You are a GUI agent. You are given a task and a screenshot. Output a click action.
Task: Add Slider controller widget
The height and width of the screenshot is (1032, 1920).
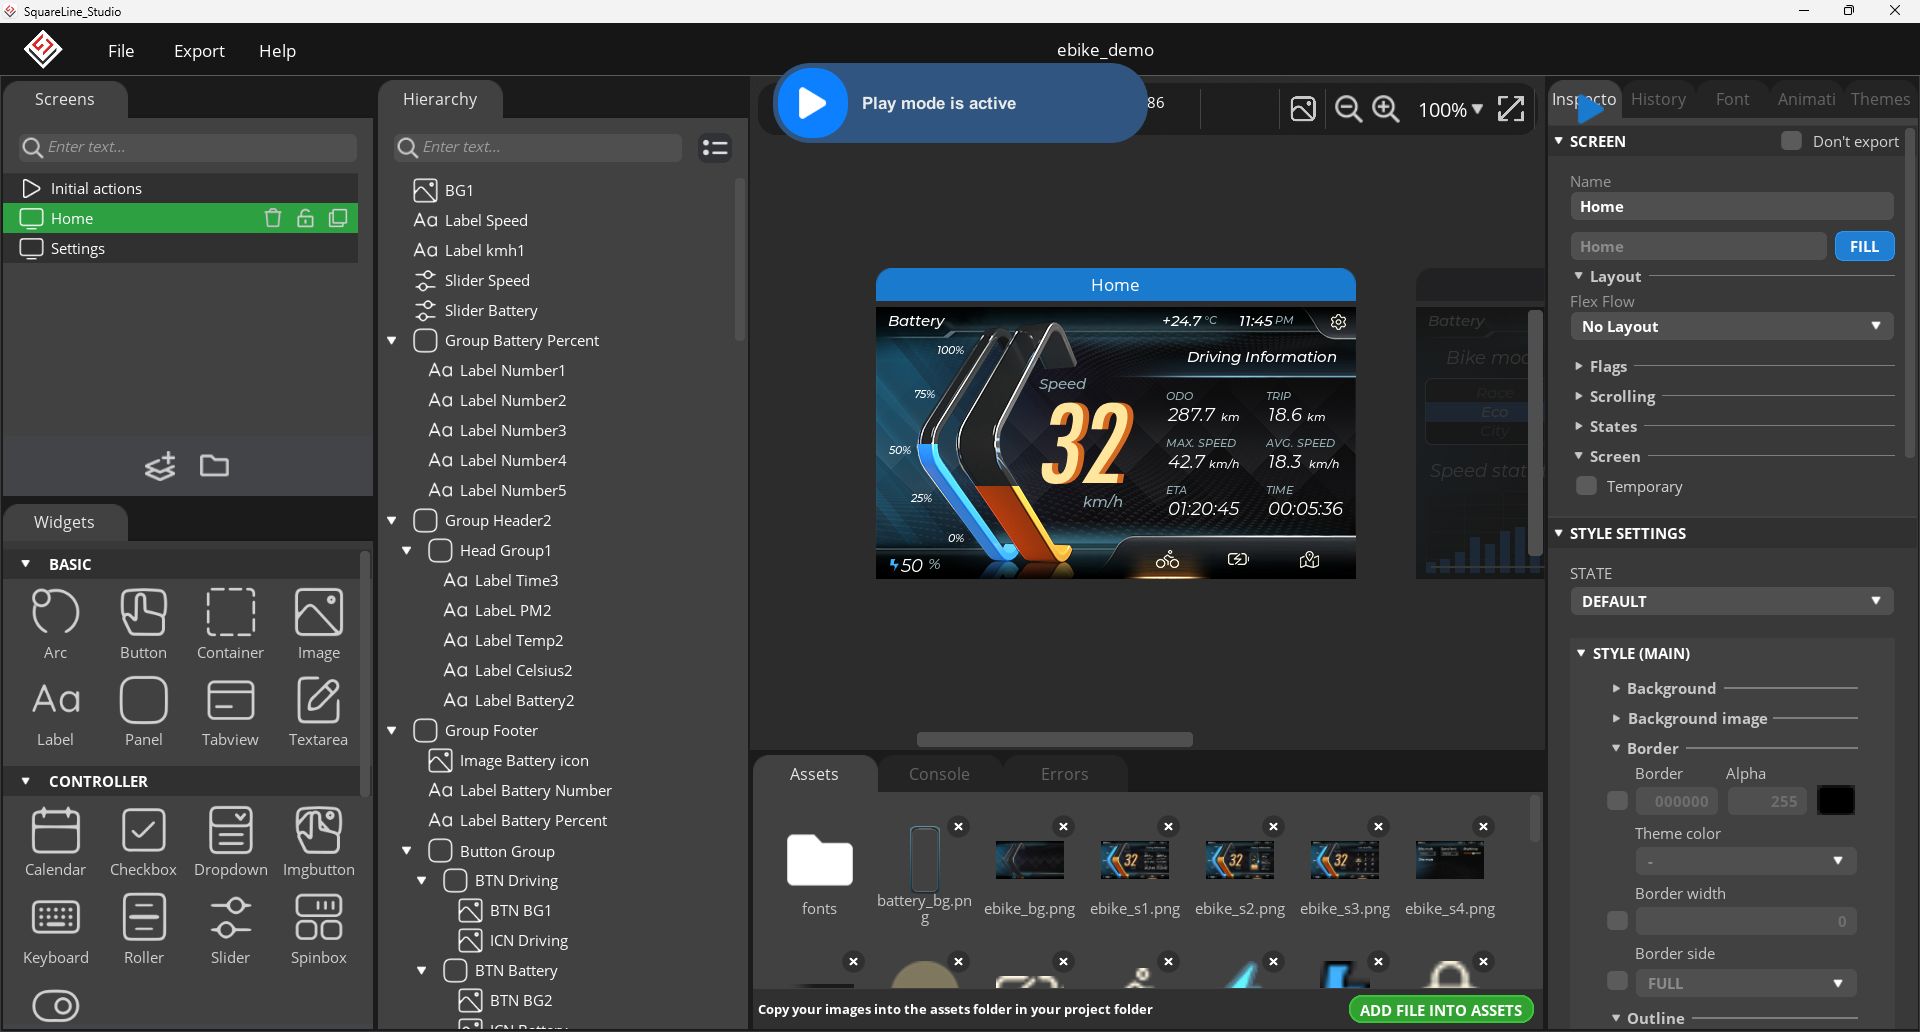click(x=230, y=930)
